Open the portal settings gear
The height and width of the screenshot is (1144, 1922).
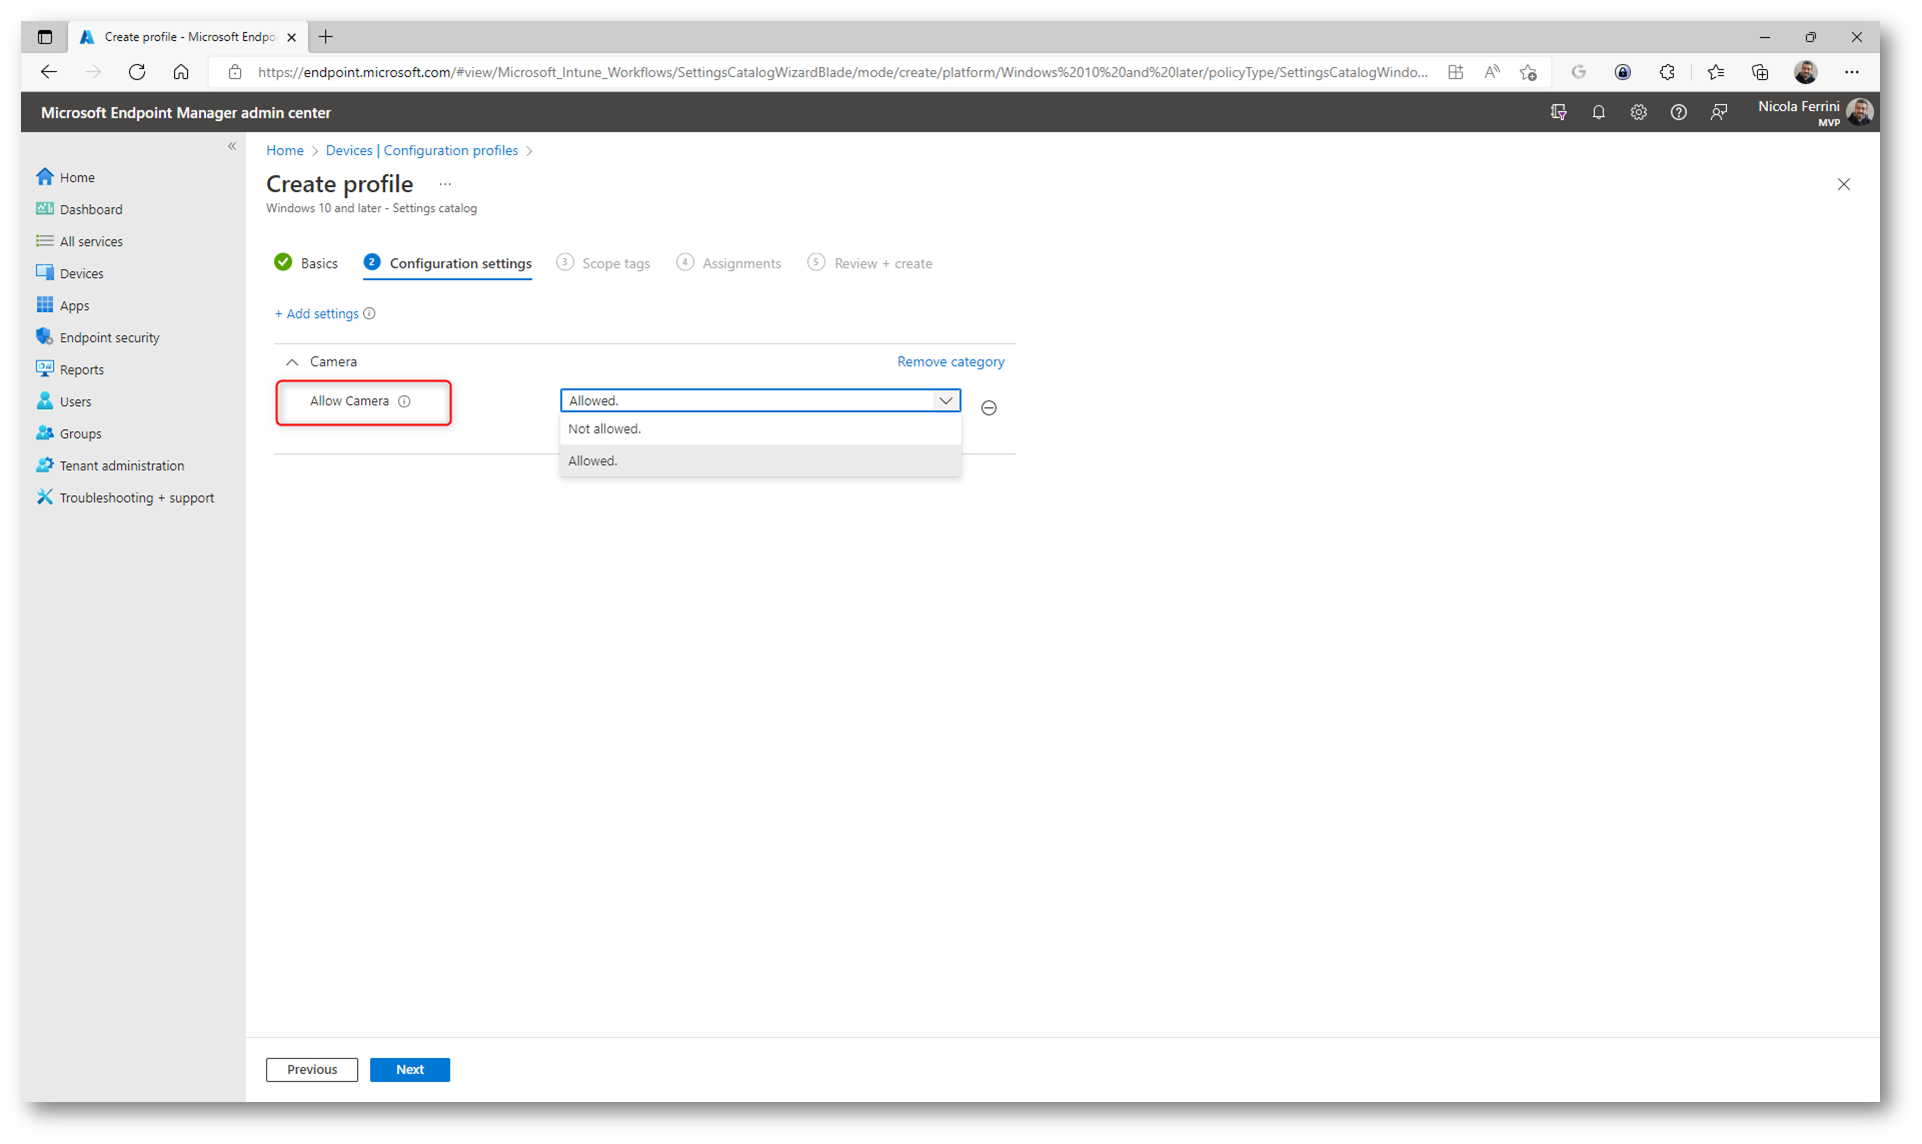pyautogui.click(x=1638, y=112)
